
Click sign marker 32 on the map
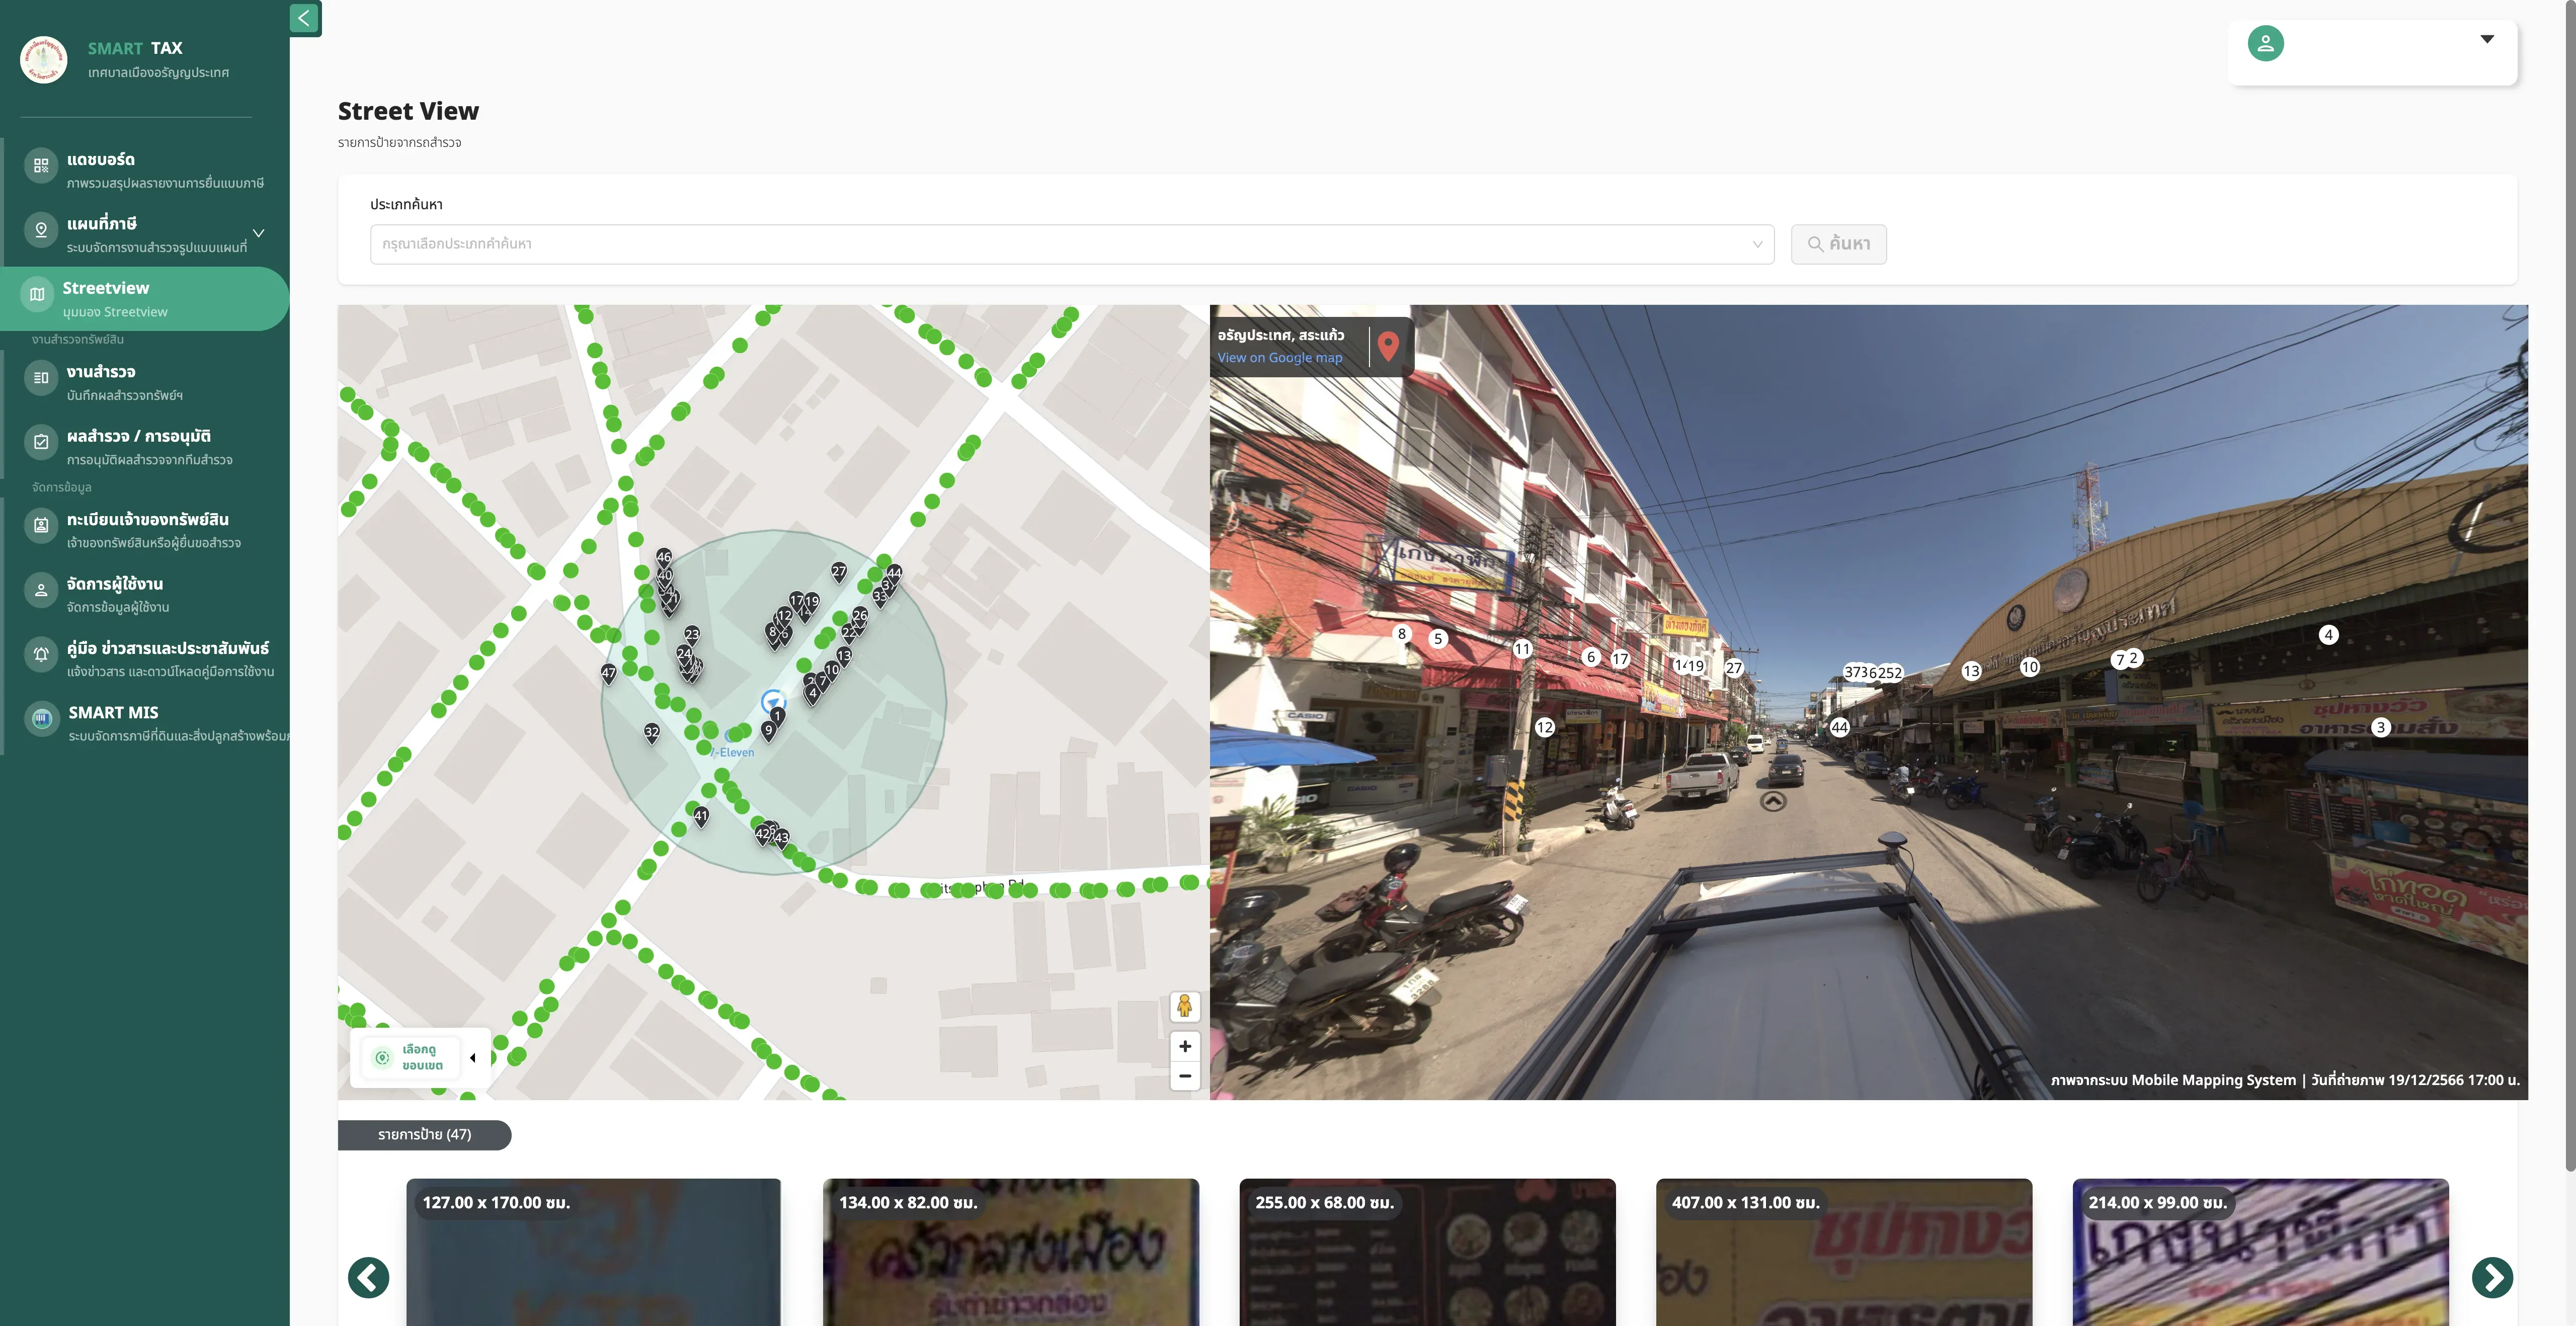652,733
